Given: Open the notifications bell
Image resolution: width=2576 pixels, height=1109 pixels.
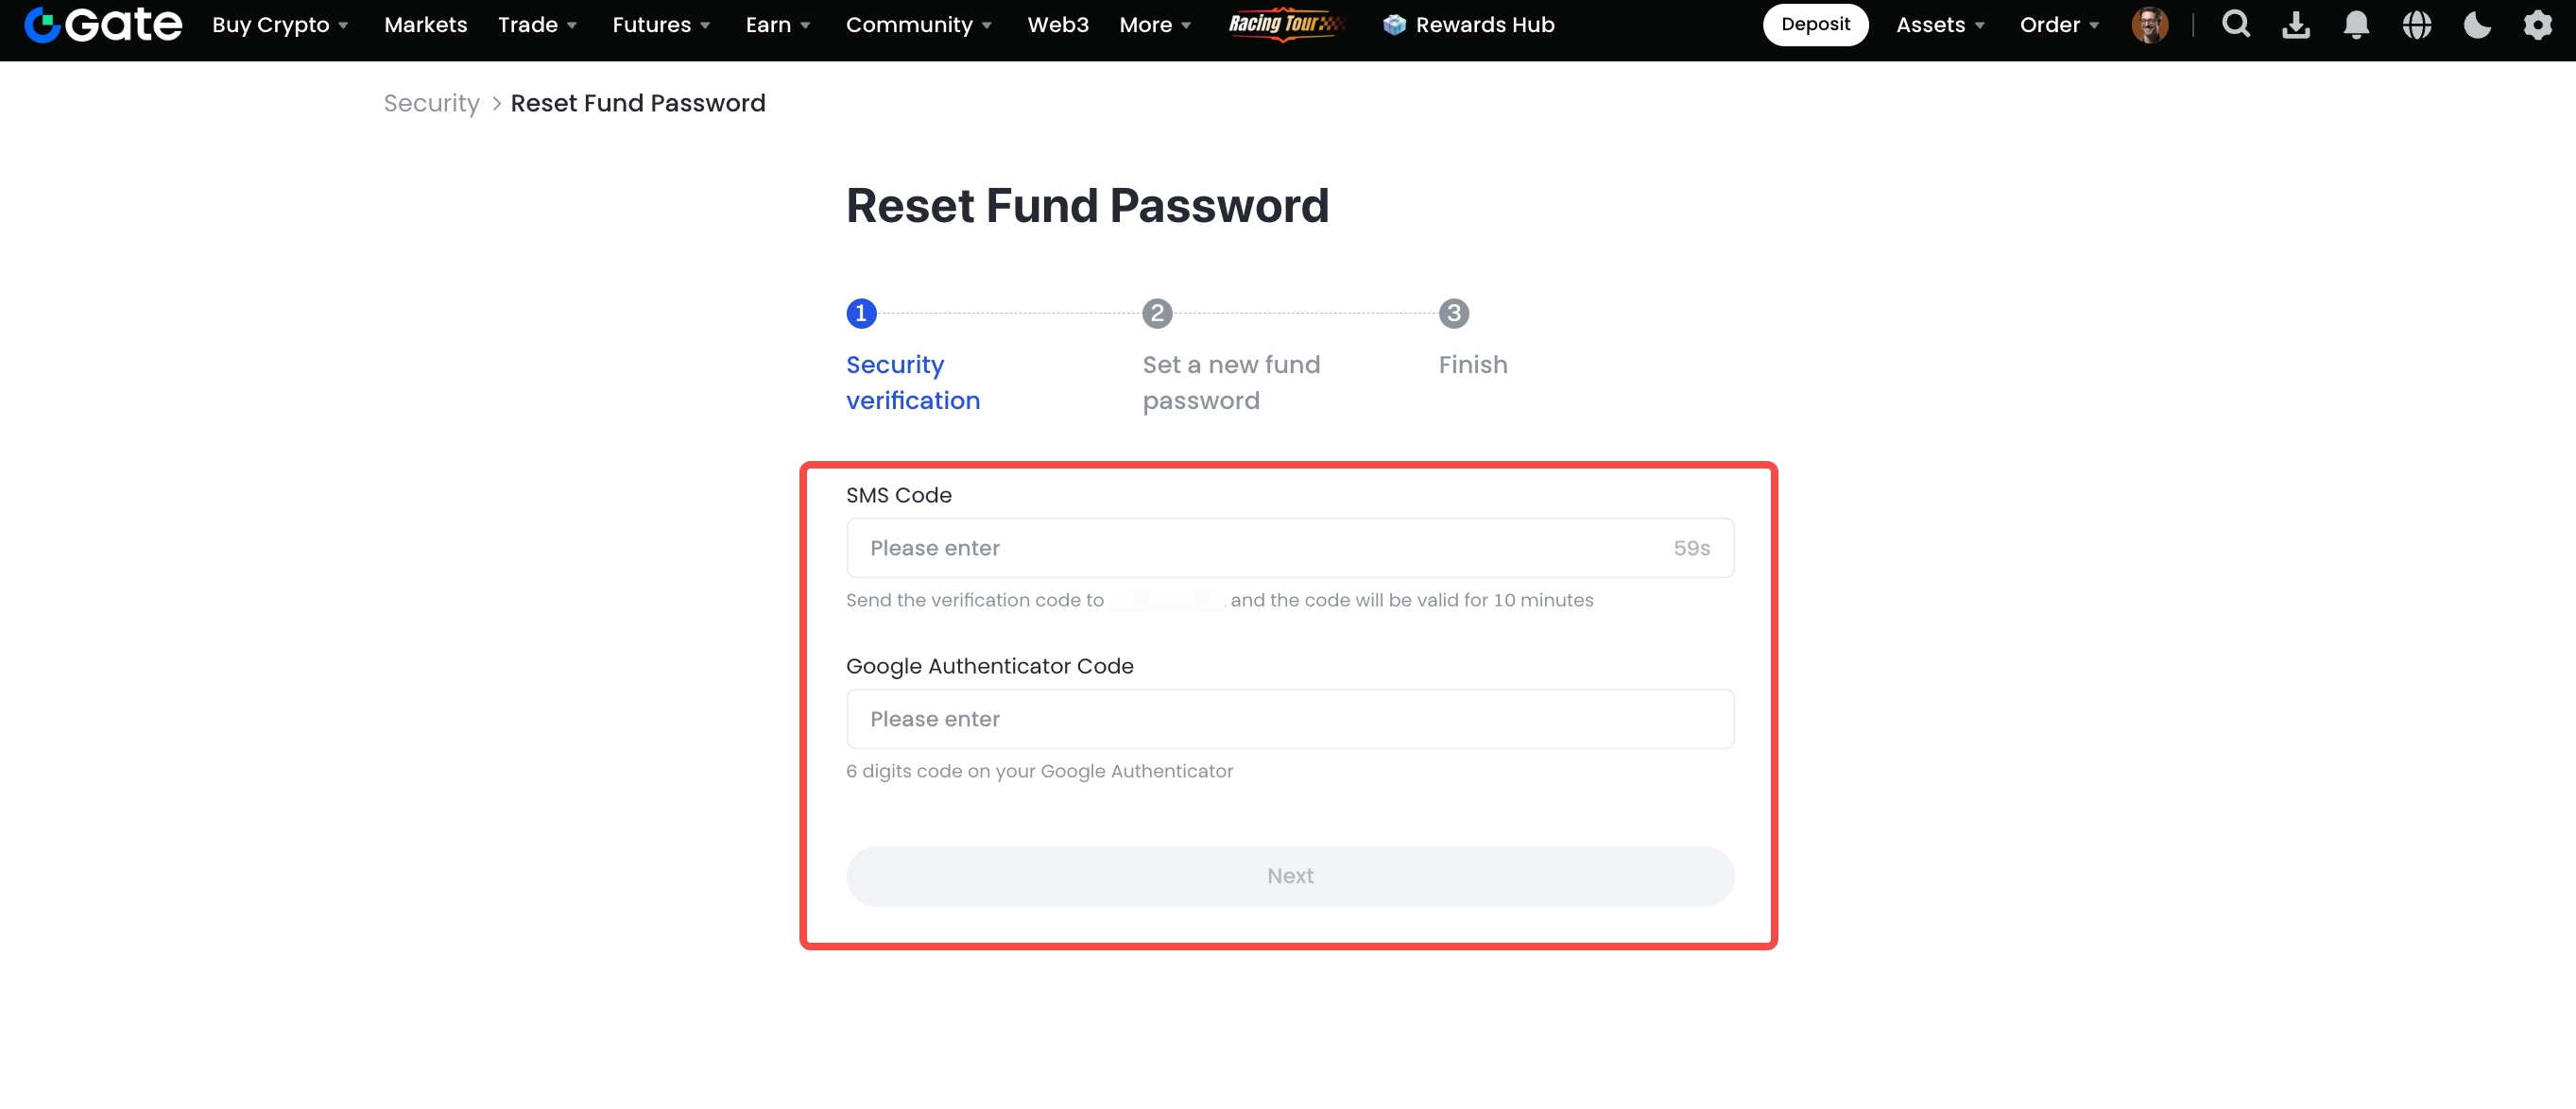Looking at the screenshot, I should tap(2356, 25).
